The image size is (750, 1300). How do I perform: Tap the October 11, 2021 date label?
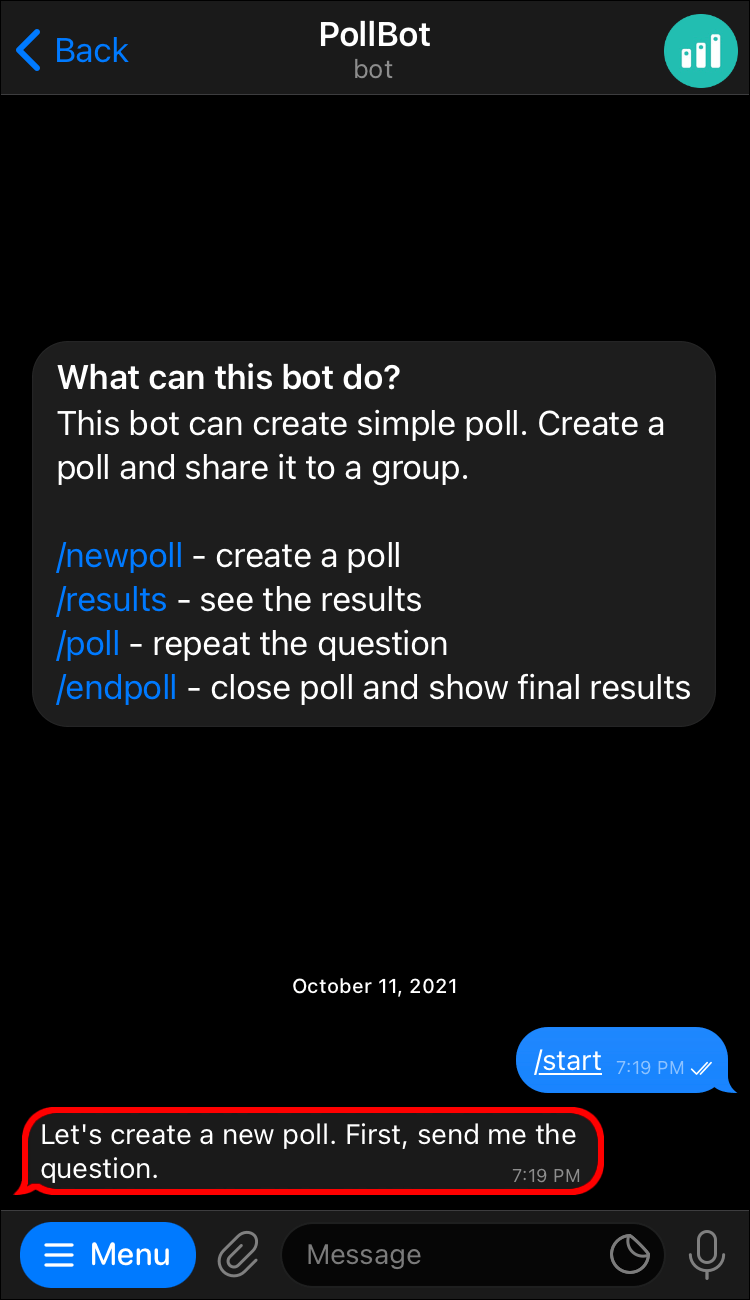tap(375, 986)
